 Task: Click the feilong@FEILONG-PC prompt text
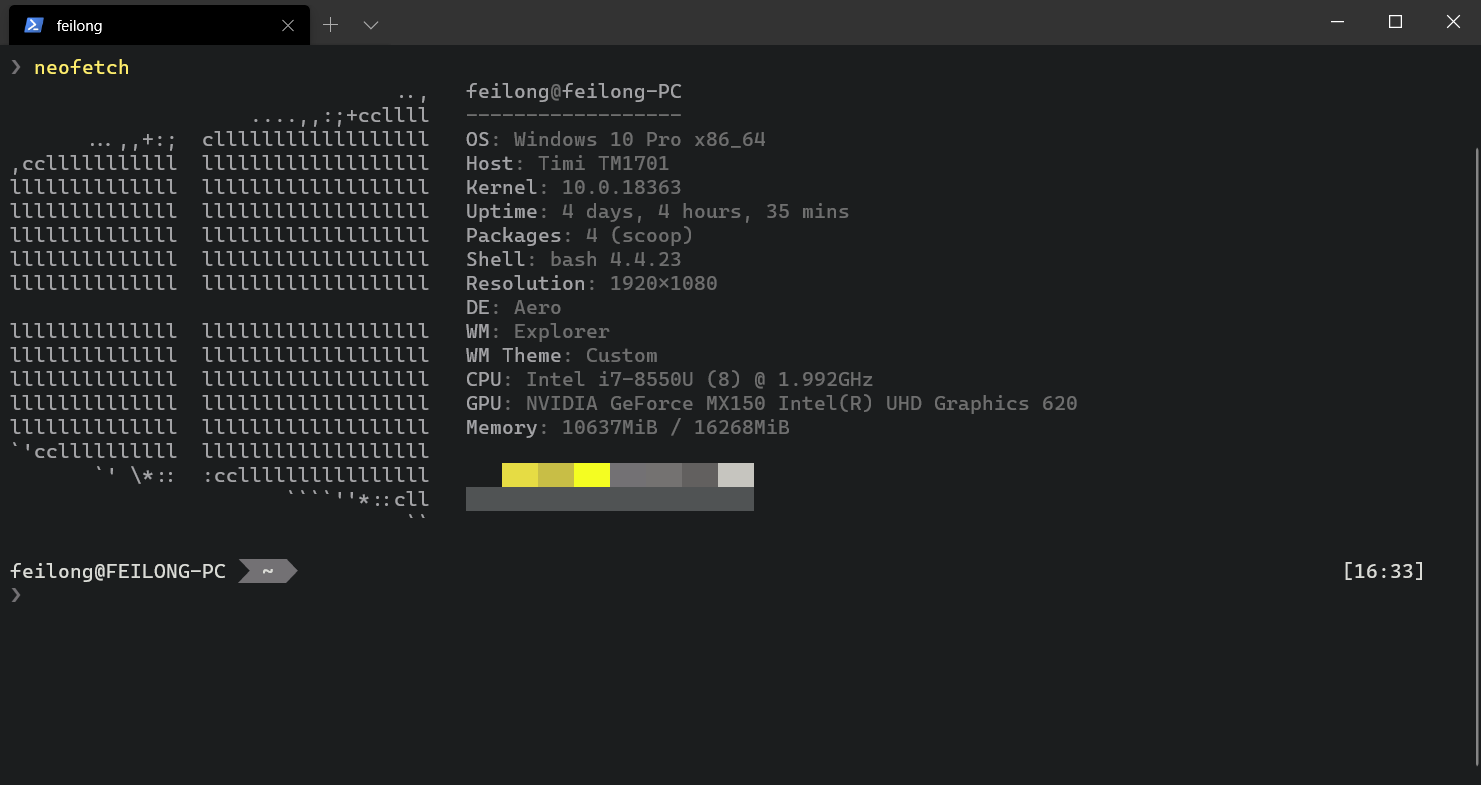coord(118,572)
